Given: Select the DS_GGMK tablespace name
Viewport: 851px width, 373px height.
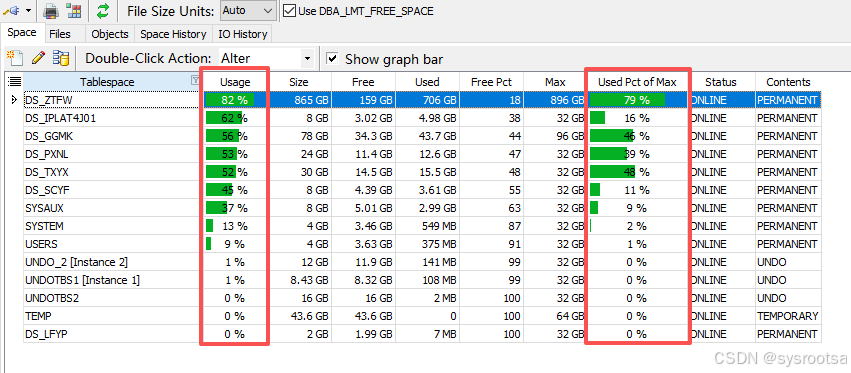Looking at the screenshot, I should click(x=48, y=136).
